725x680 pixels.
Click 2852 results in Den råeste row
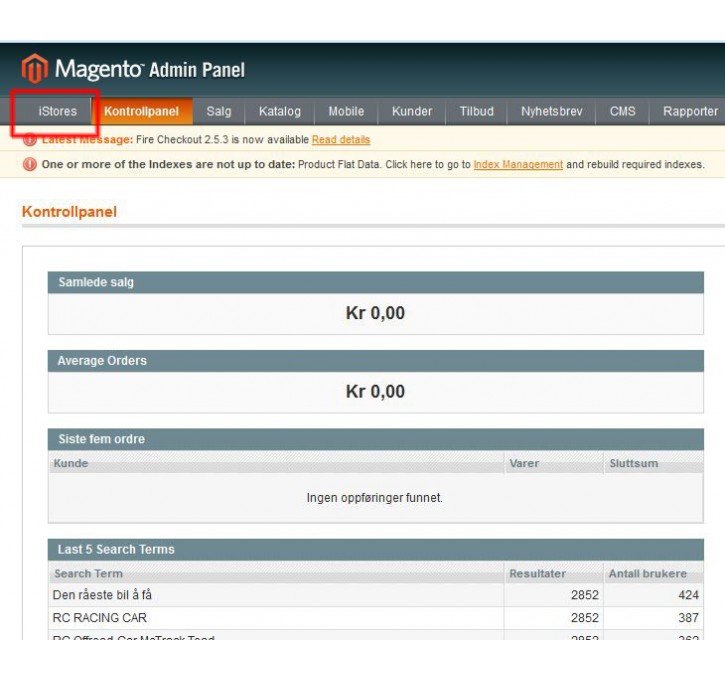(x=584, y=595)
